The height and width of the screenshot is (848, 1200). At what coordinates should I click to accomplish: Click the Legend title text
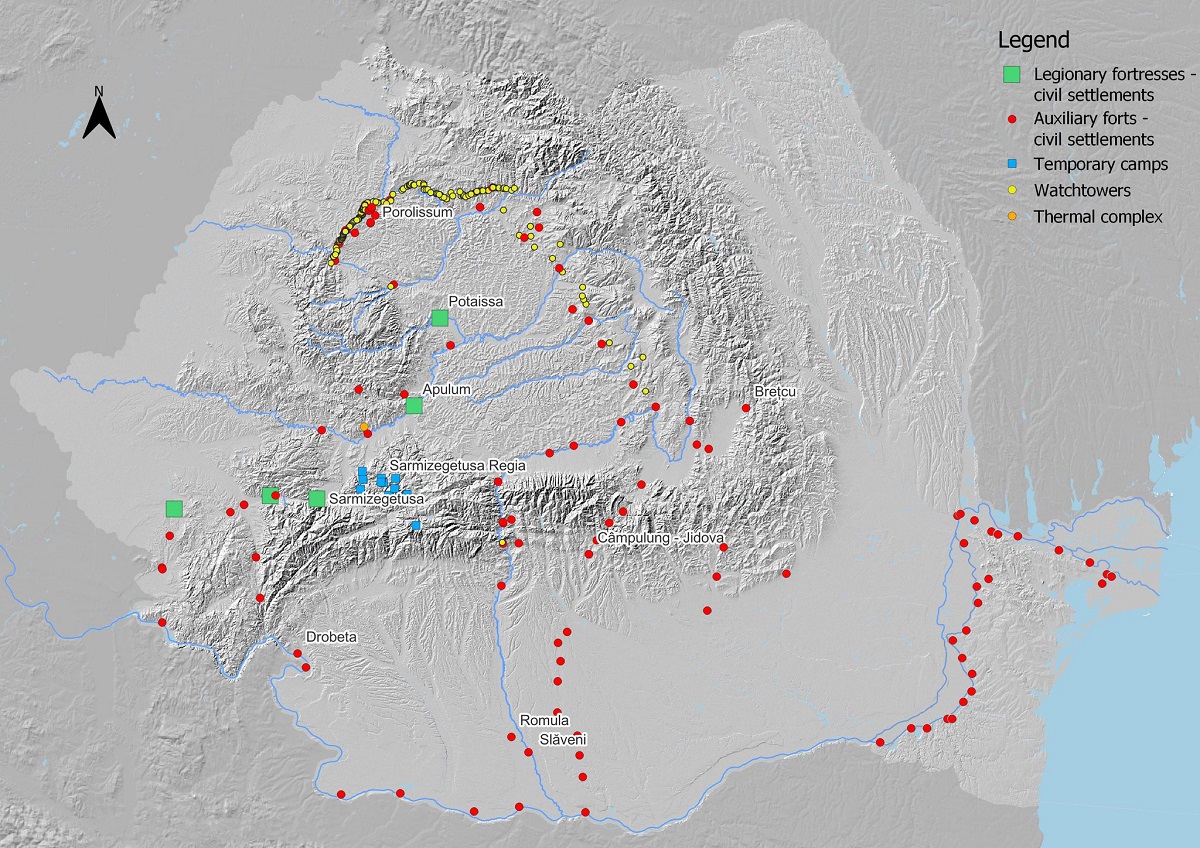click(1034, 40)
